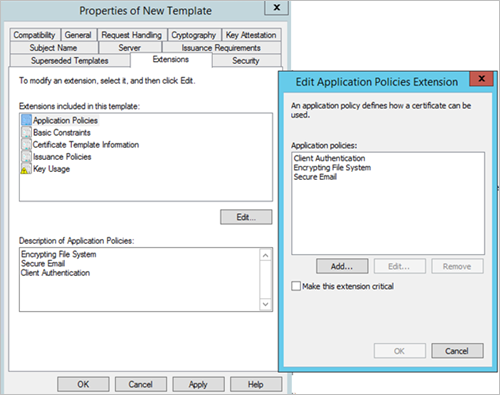Select Application Policies in extensions list
Screen dimensions: 500x395
(x=65, y=120)
